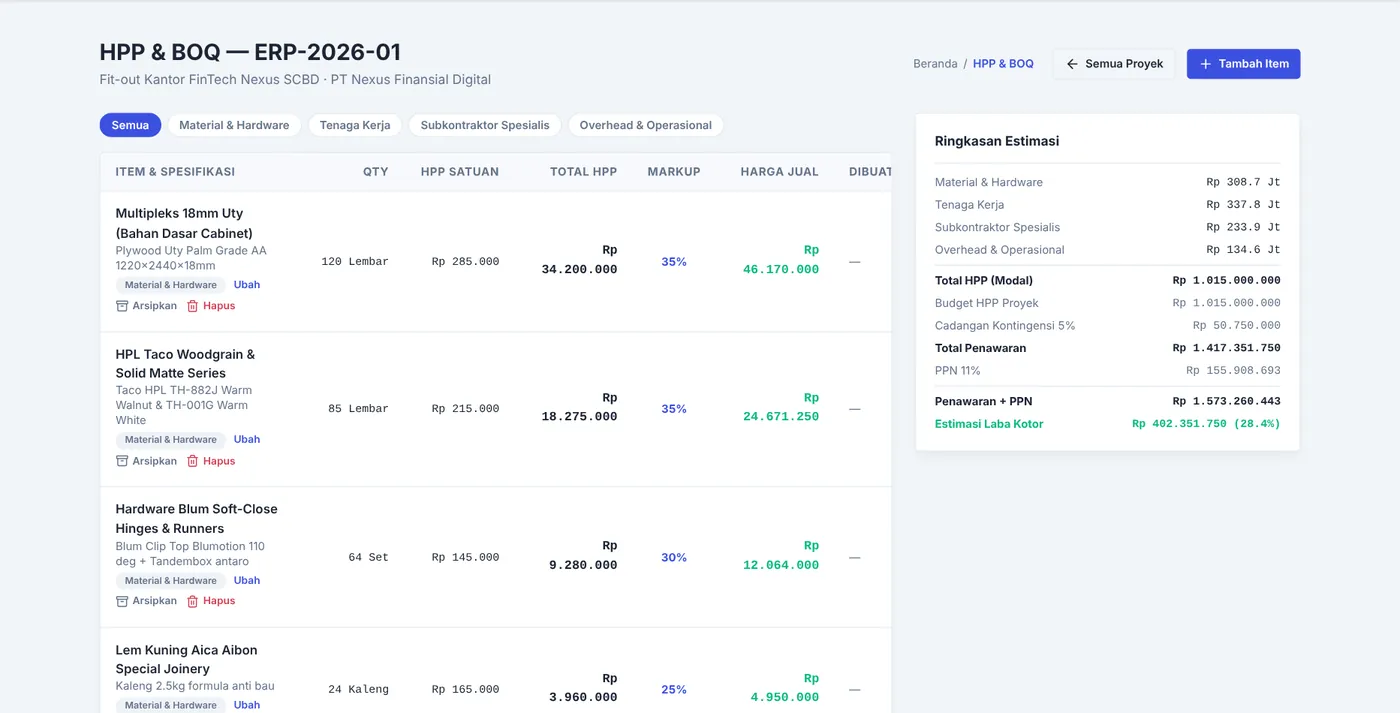The image size is (1400, 713).
Task: Edit Hardware Blum hinges via Ubah link
Action: tap(247, 581)
